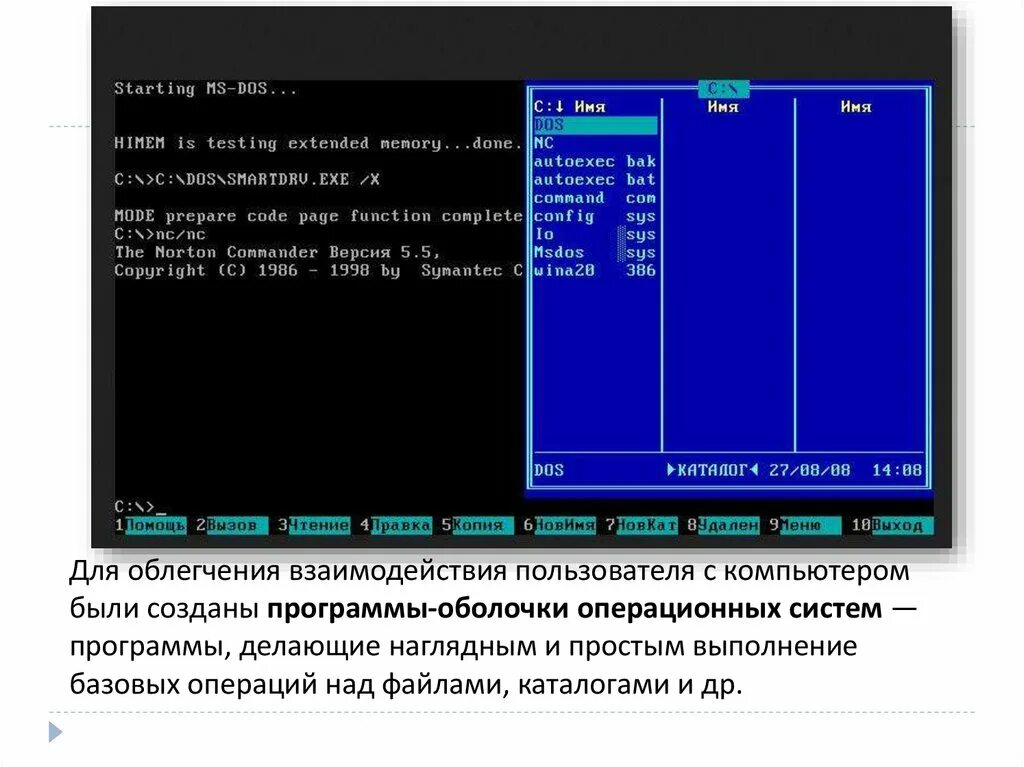Screen dimensions: 1024x767
Task: Select the Io sys file
Action: click(595, 235)
